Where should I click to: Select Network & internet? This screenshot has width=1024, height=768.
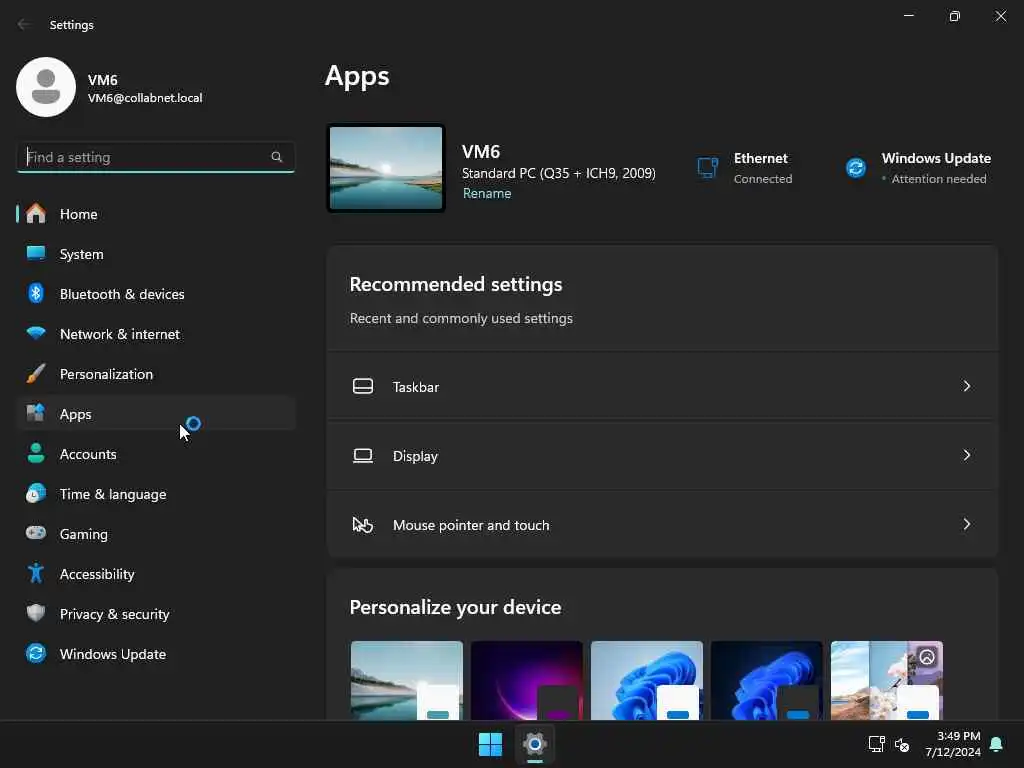pos(156,333)
